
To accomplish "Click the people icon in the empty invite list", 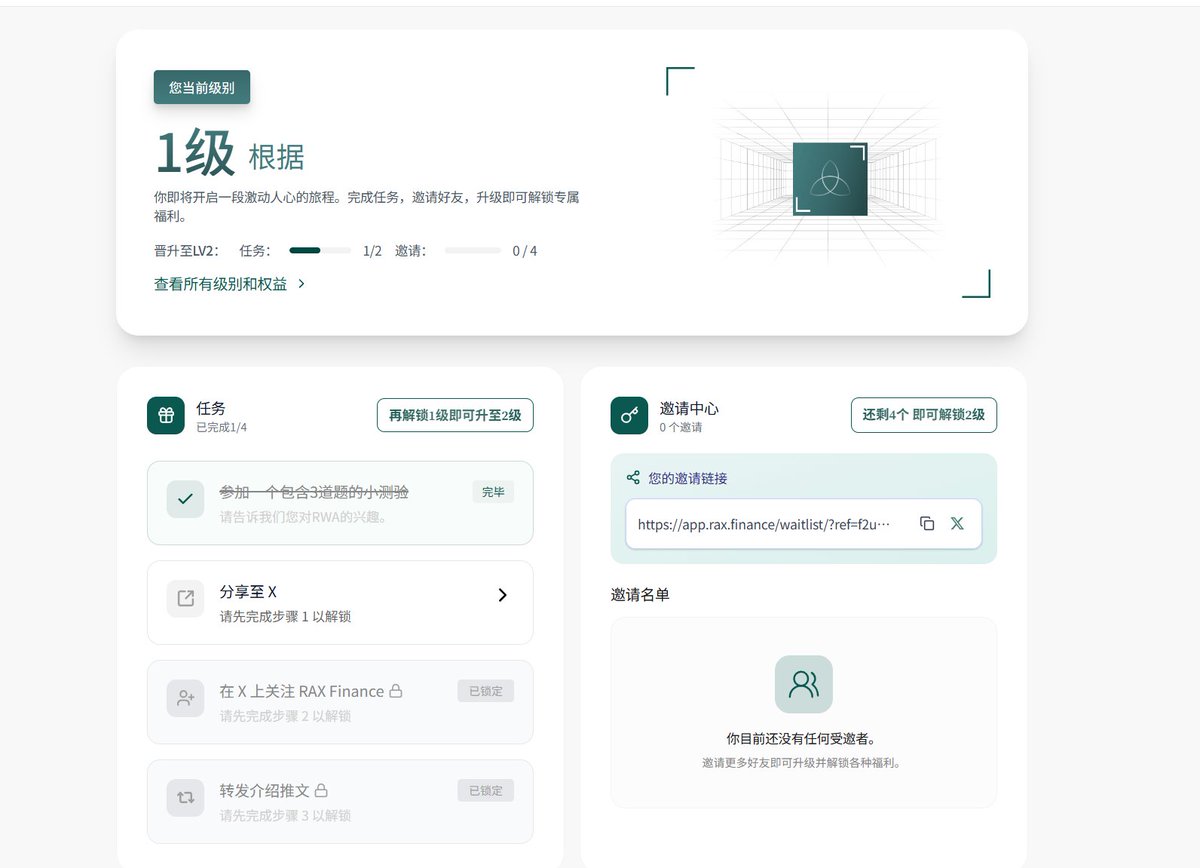I will [x=804, y=684].
